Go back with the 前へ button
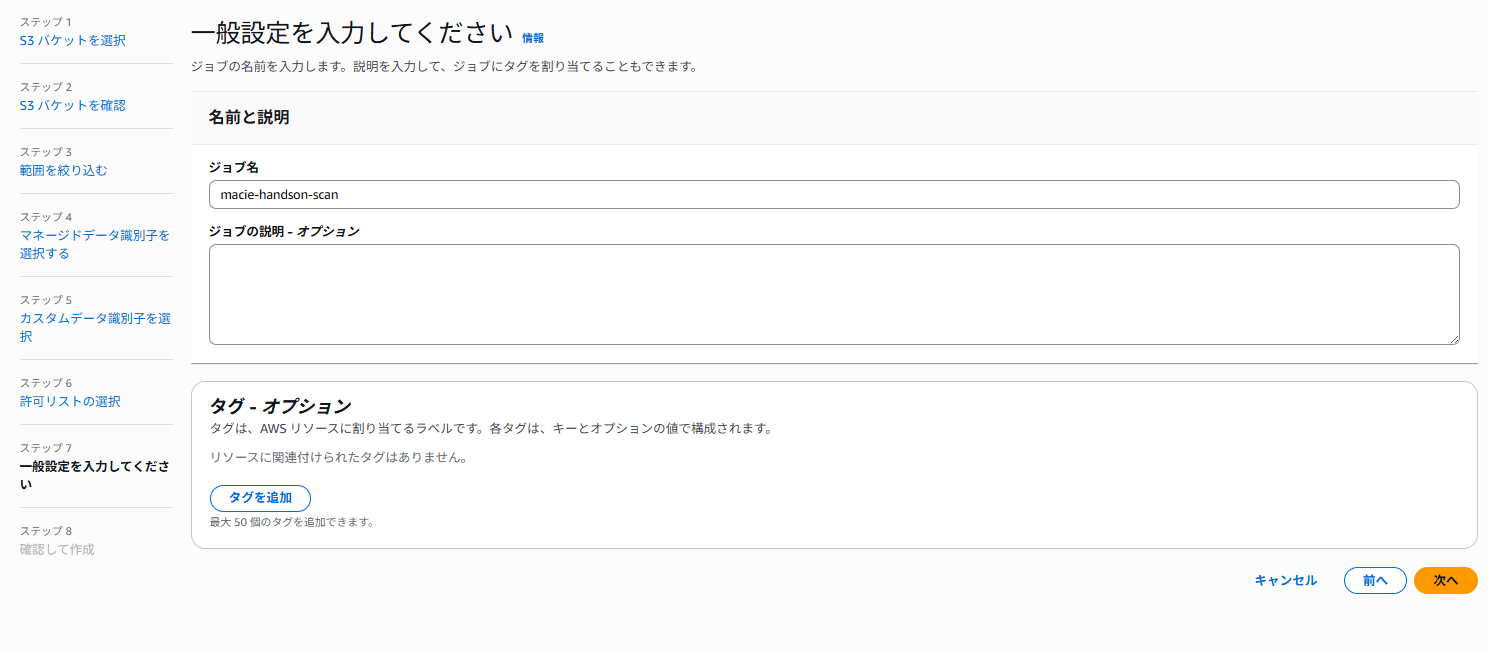1488x653 pixels. (x=1375, y=581)
